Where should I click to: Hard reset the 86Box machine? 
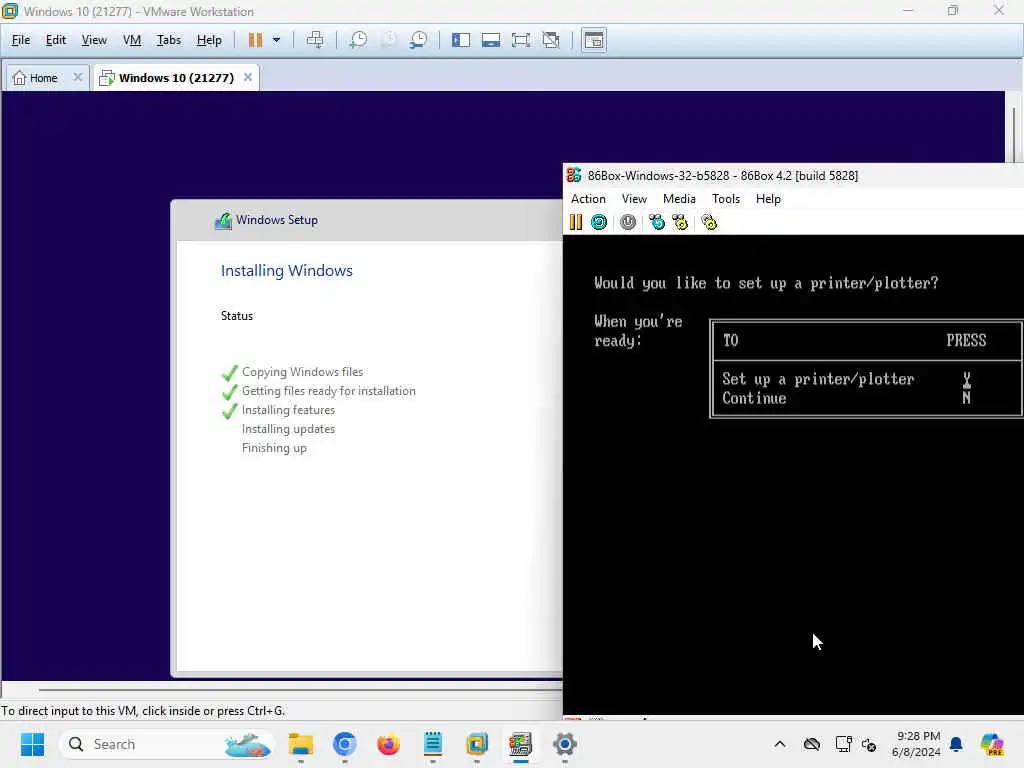point(599,222)
